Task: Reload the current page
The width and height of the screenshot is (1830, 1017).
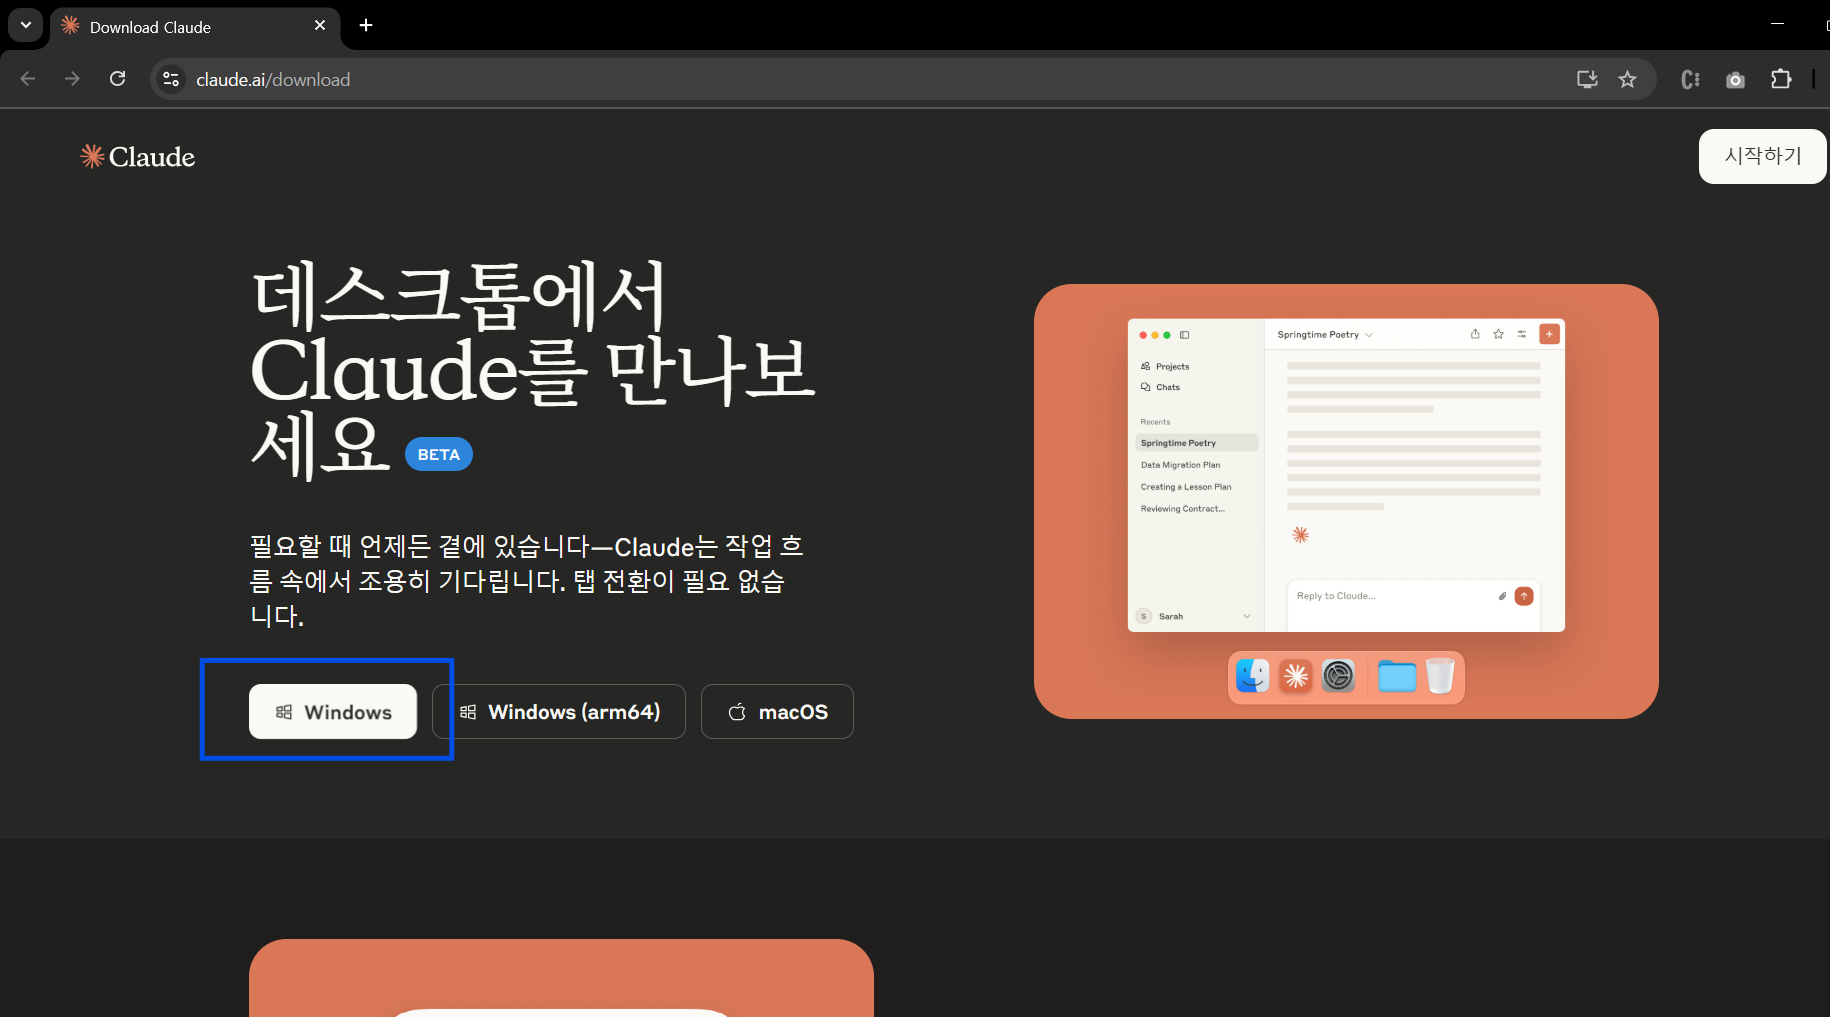Action: (x=117, y=79)
